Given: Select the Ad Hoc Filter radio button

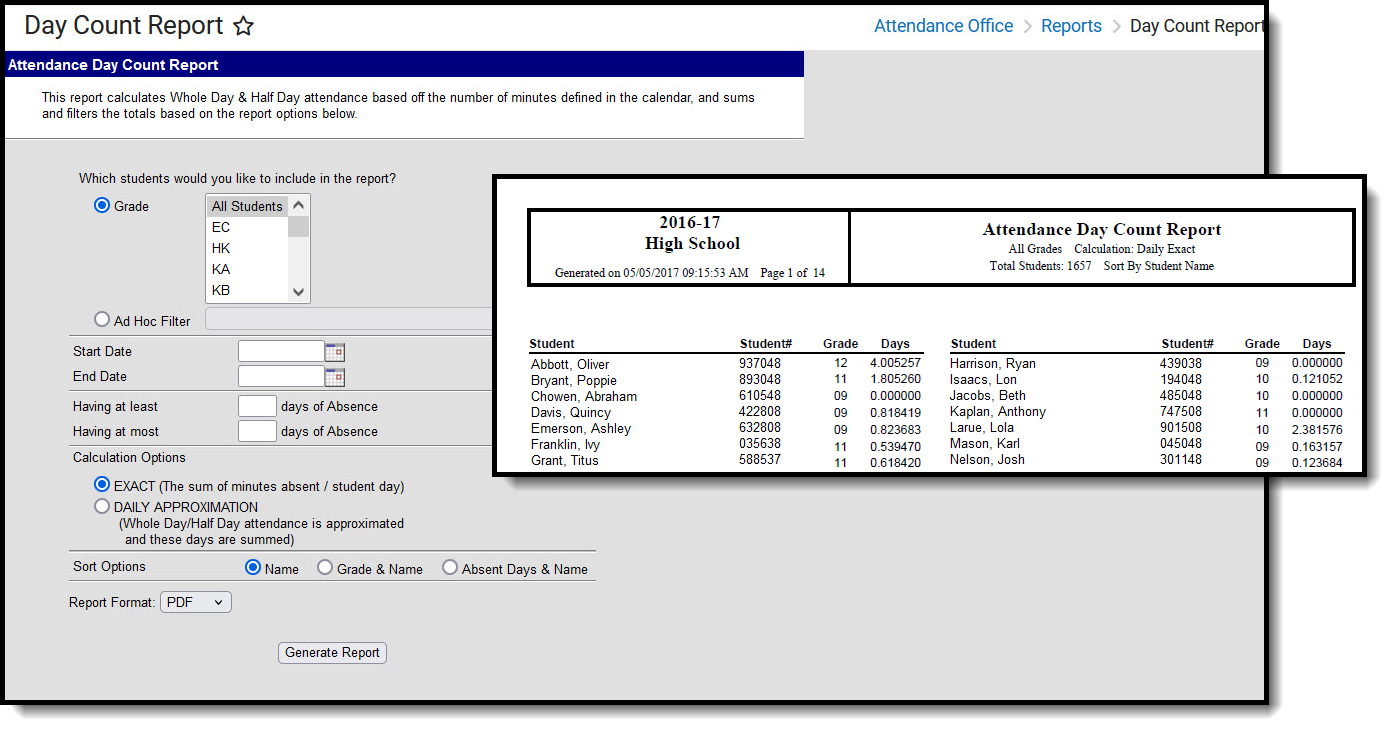Looking at the screenshot, I should pyautogui.click(x=102, y=320).
